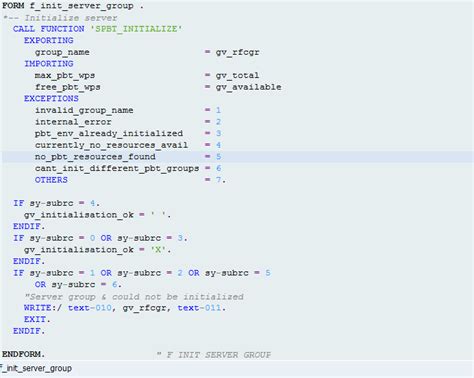474x378 pixels.
Task: Click highlighted no_pbt_resources_found line
Action: [x=237, y=157]
